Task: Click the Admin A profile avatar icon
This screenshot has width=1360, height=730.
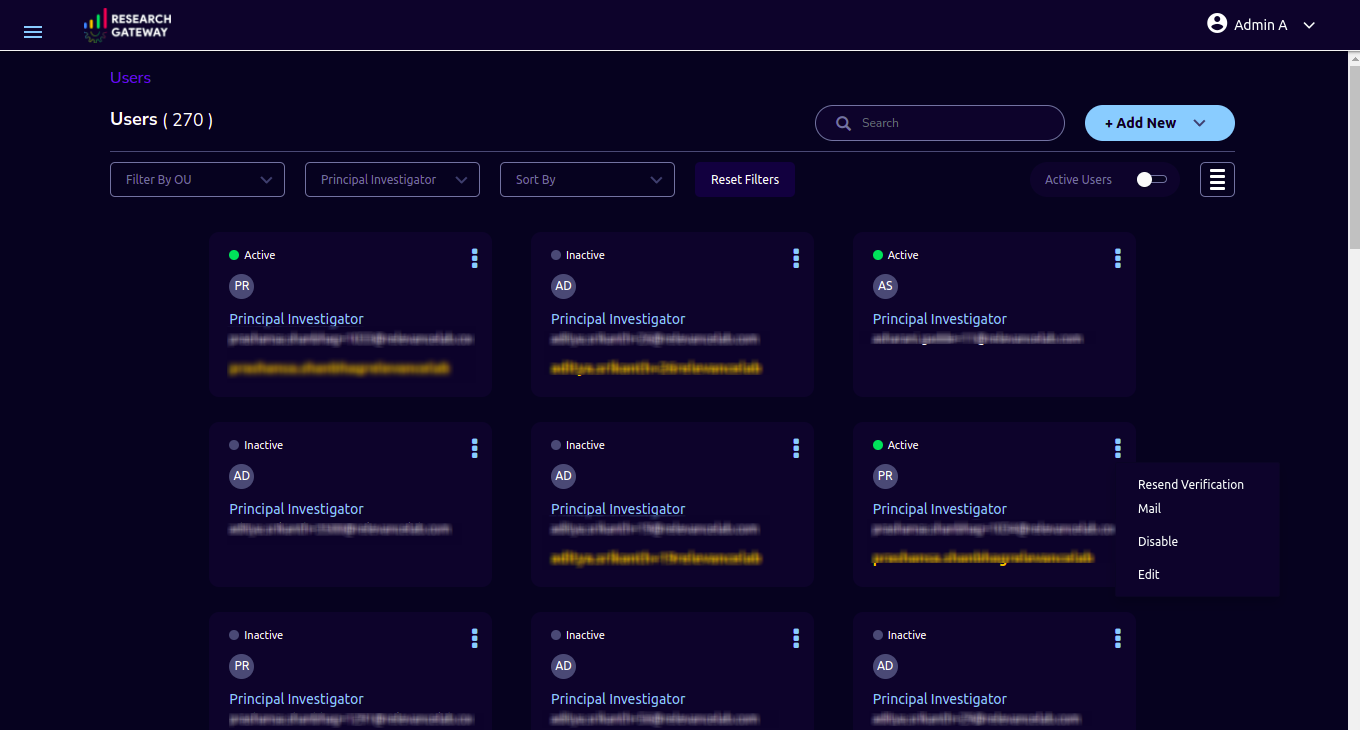Action: pyautogui.click(x=1217, y=23)
